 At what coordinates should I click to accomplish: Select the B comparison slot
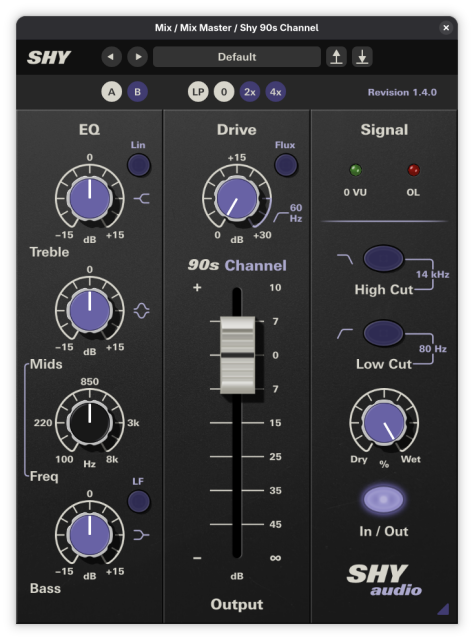pos(137,92)
